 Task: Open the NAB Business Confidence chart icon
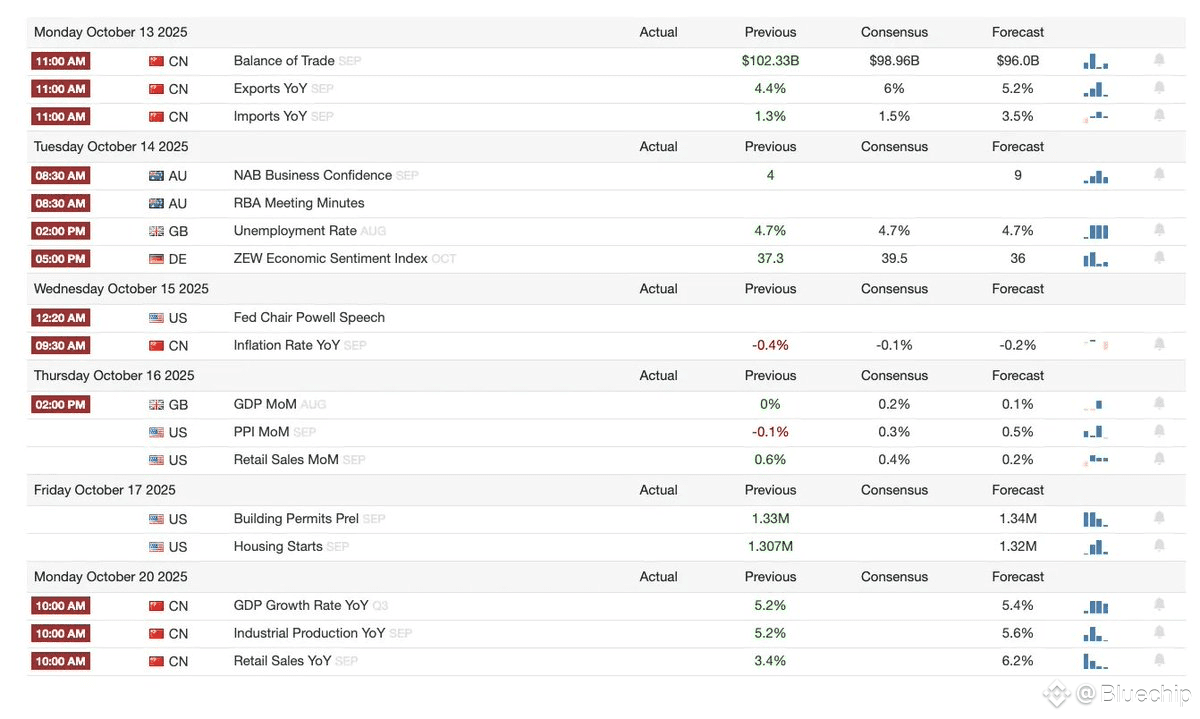(1096, 176)
